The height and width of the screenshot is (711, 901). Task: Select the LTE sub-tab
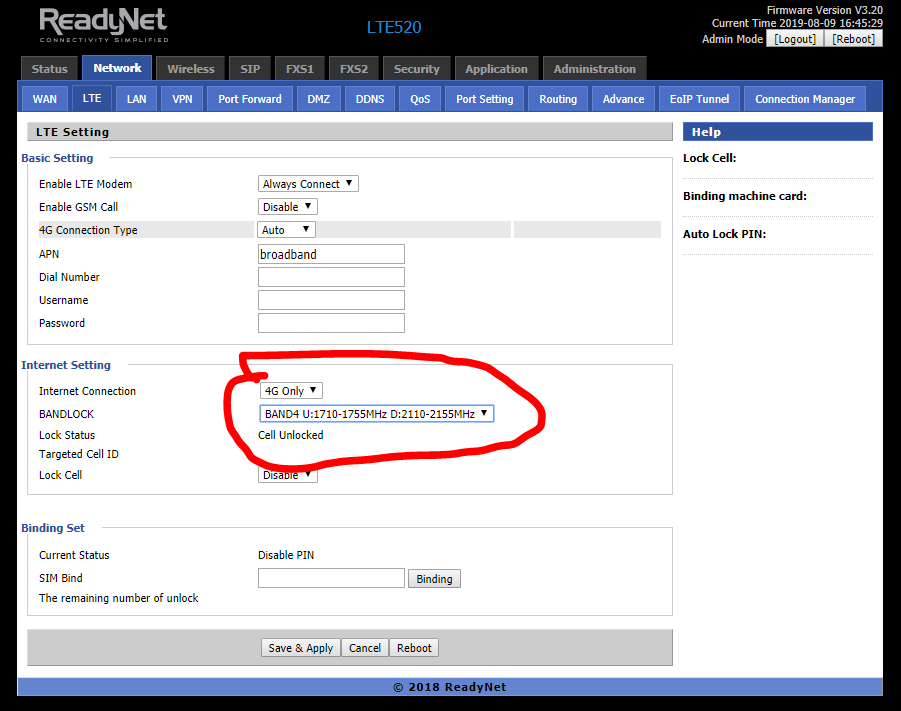click(92, 98)
